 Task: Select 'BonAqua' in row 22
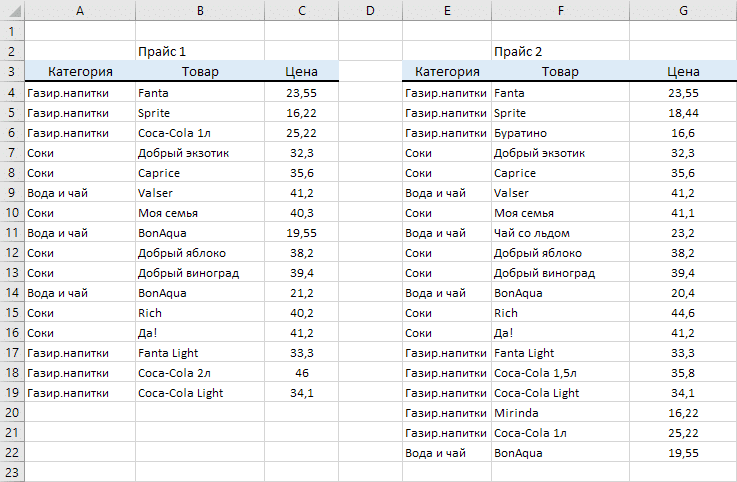[560, 453]
